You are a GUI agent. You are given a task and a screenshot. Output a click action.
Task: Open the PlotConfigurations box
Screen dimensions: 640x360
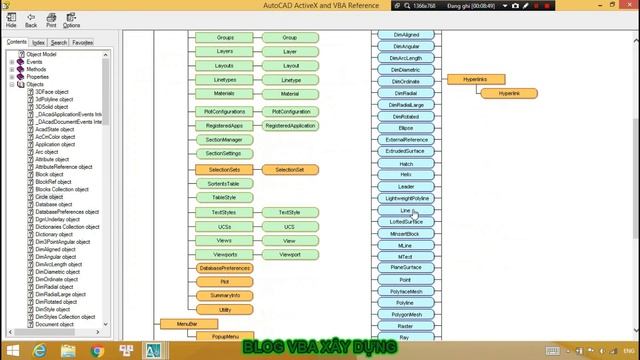pyautogui.click(x=224, y=112)
